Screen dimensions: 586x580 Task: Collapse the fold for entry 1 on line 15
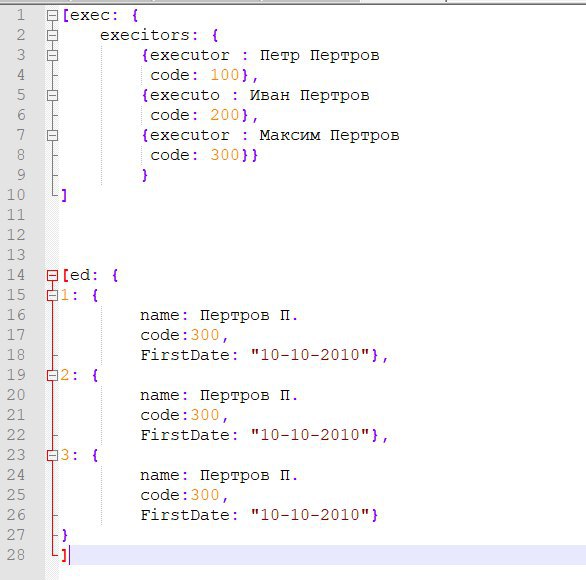coord(52,296)
